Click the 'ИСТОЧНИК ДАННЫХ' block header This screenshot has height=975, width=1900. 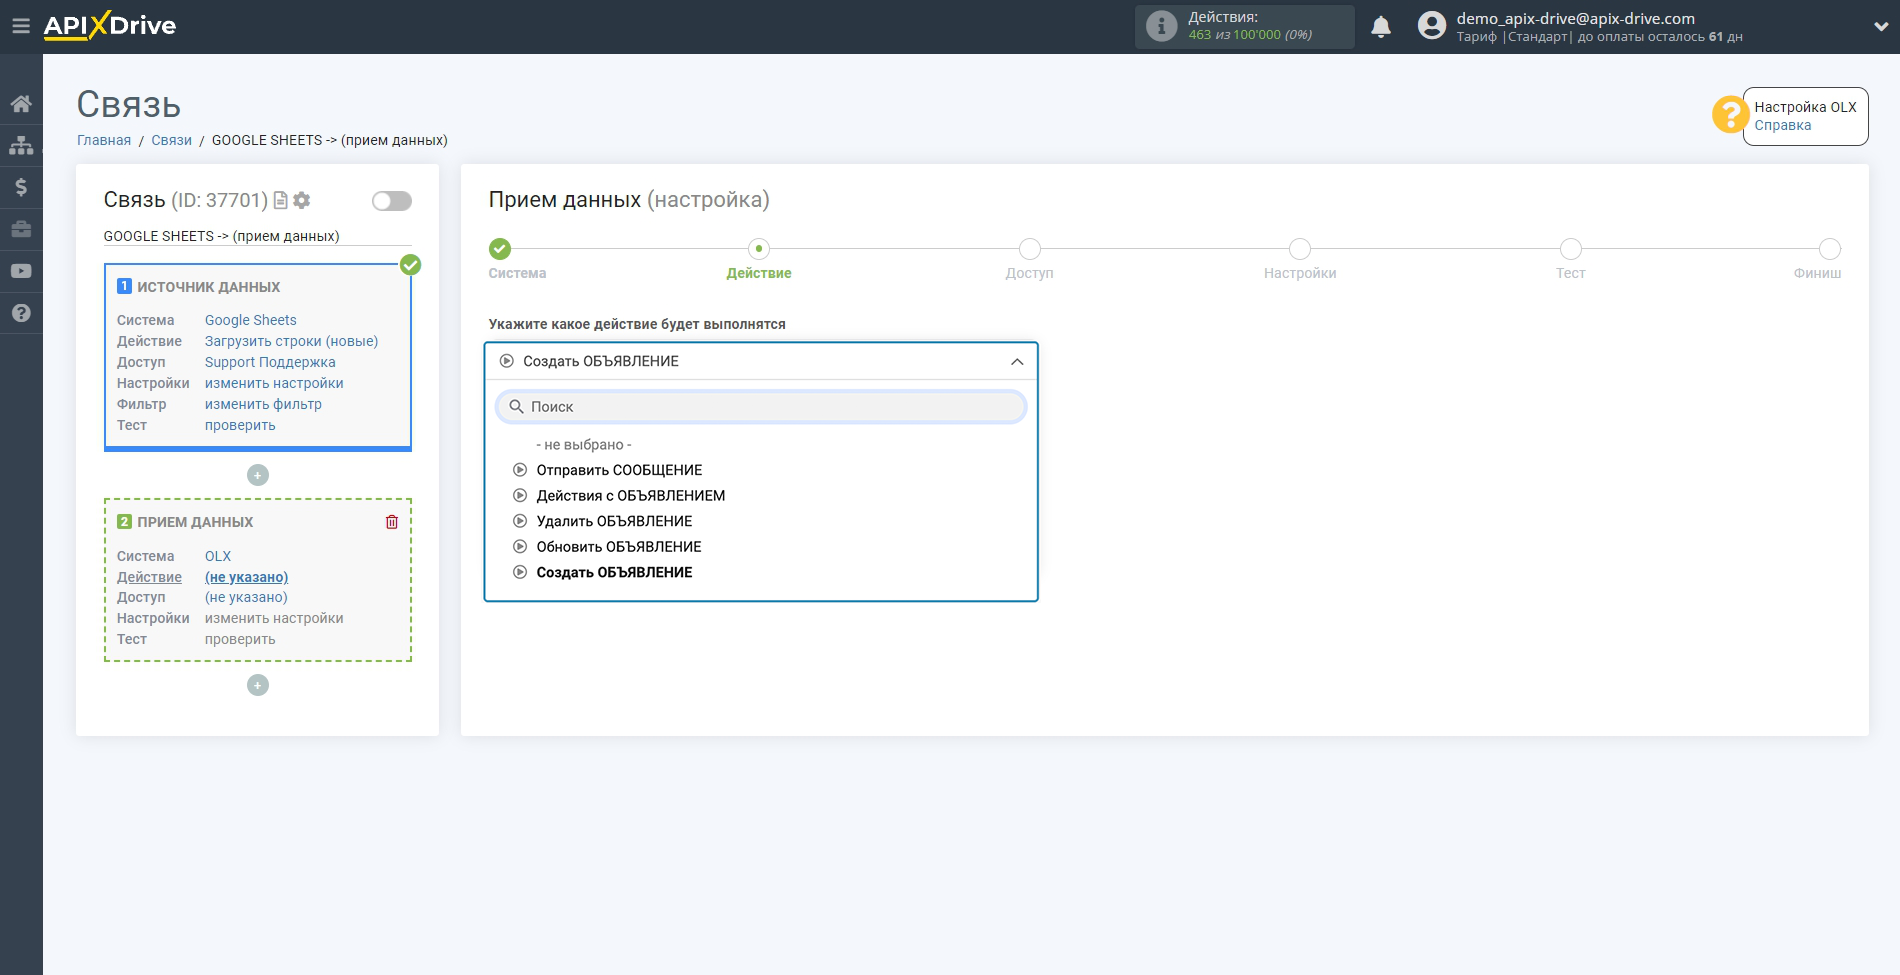208,287
